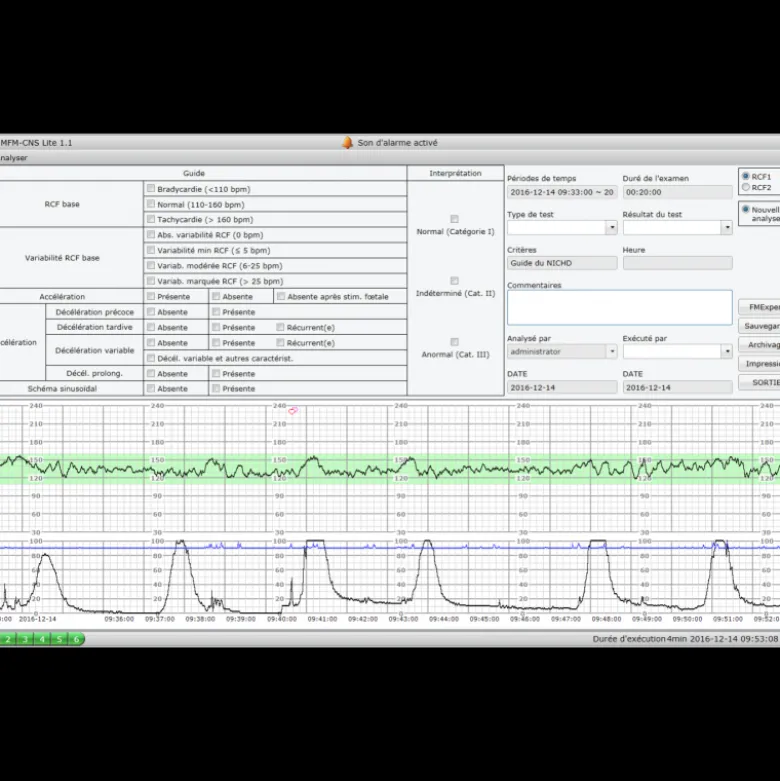
Task: Click the Périodes de temps field
Action: coord(562,192)
